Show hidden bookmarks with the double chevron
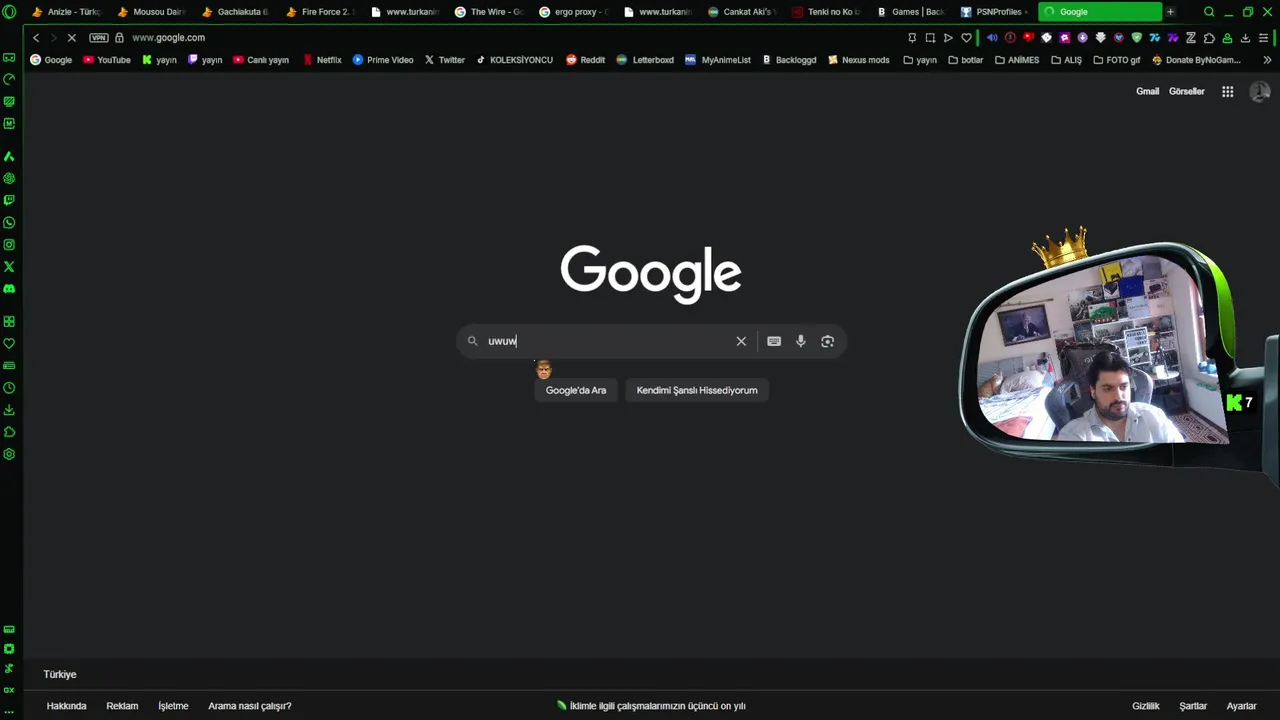 [1267, 60]
